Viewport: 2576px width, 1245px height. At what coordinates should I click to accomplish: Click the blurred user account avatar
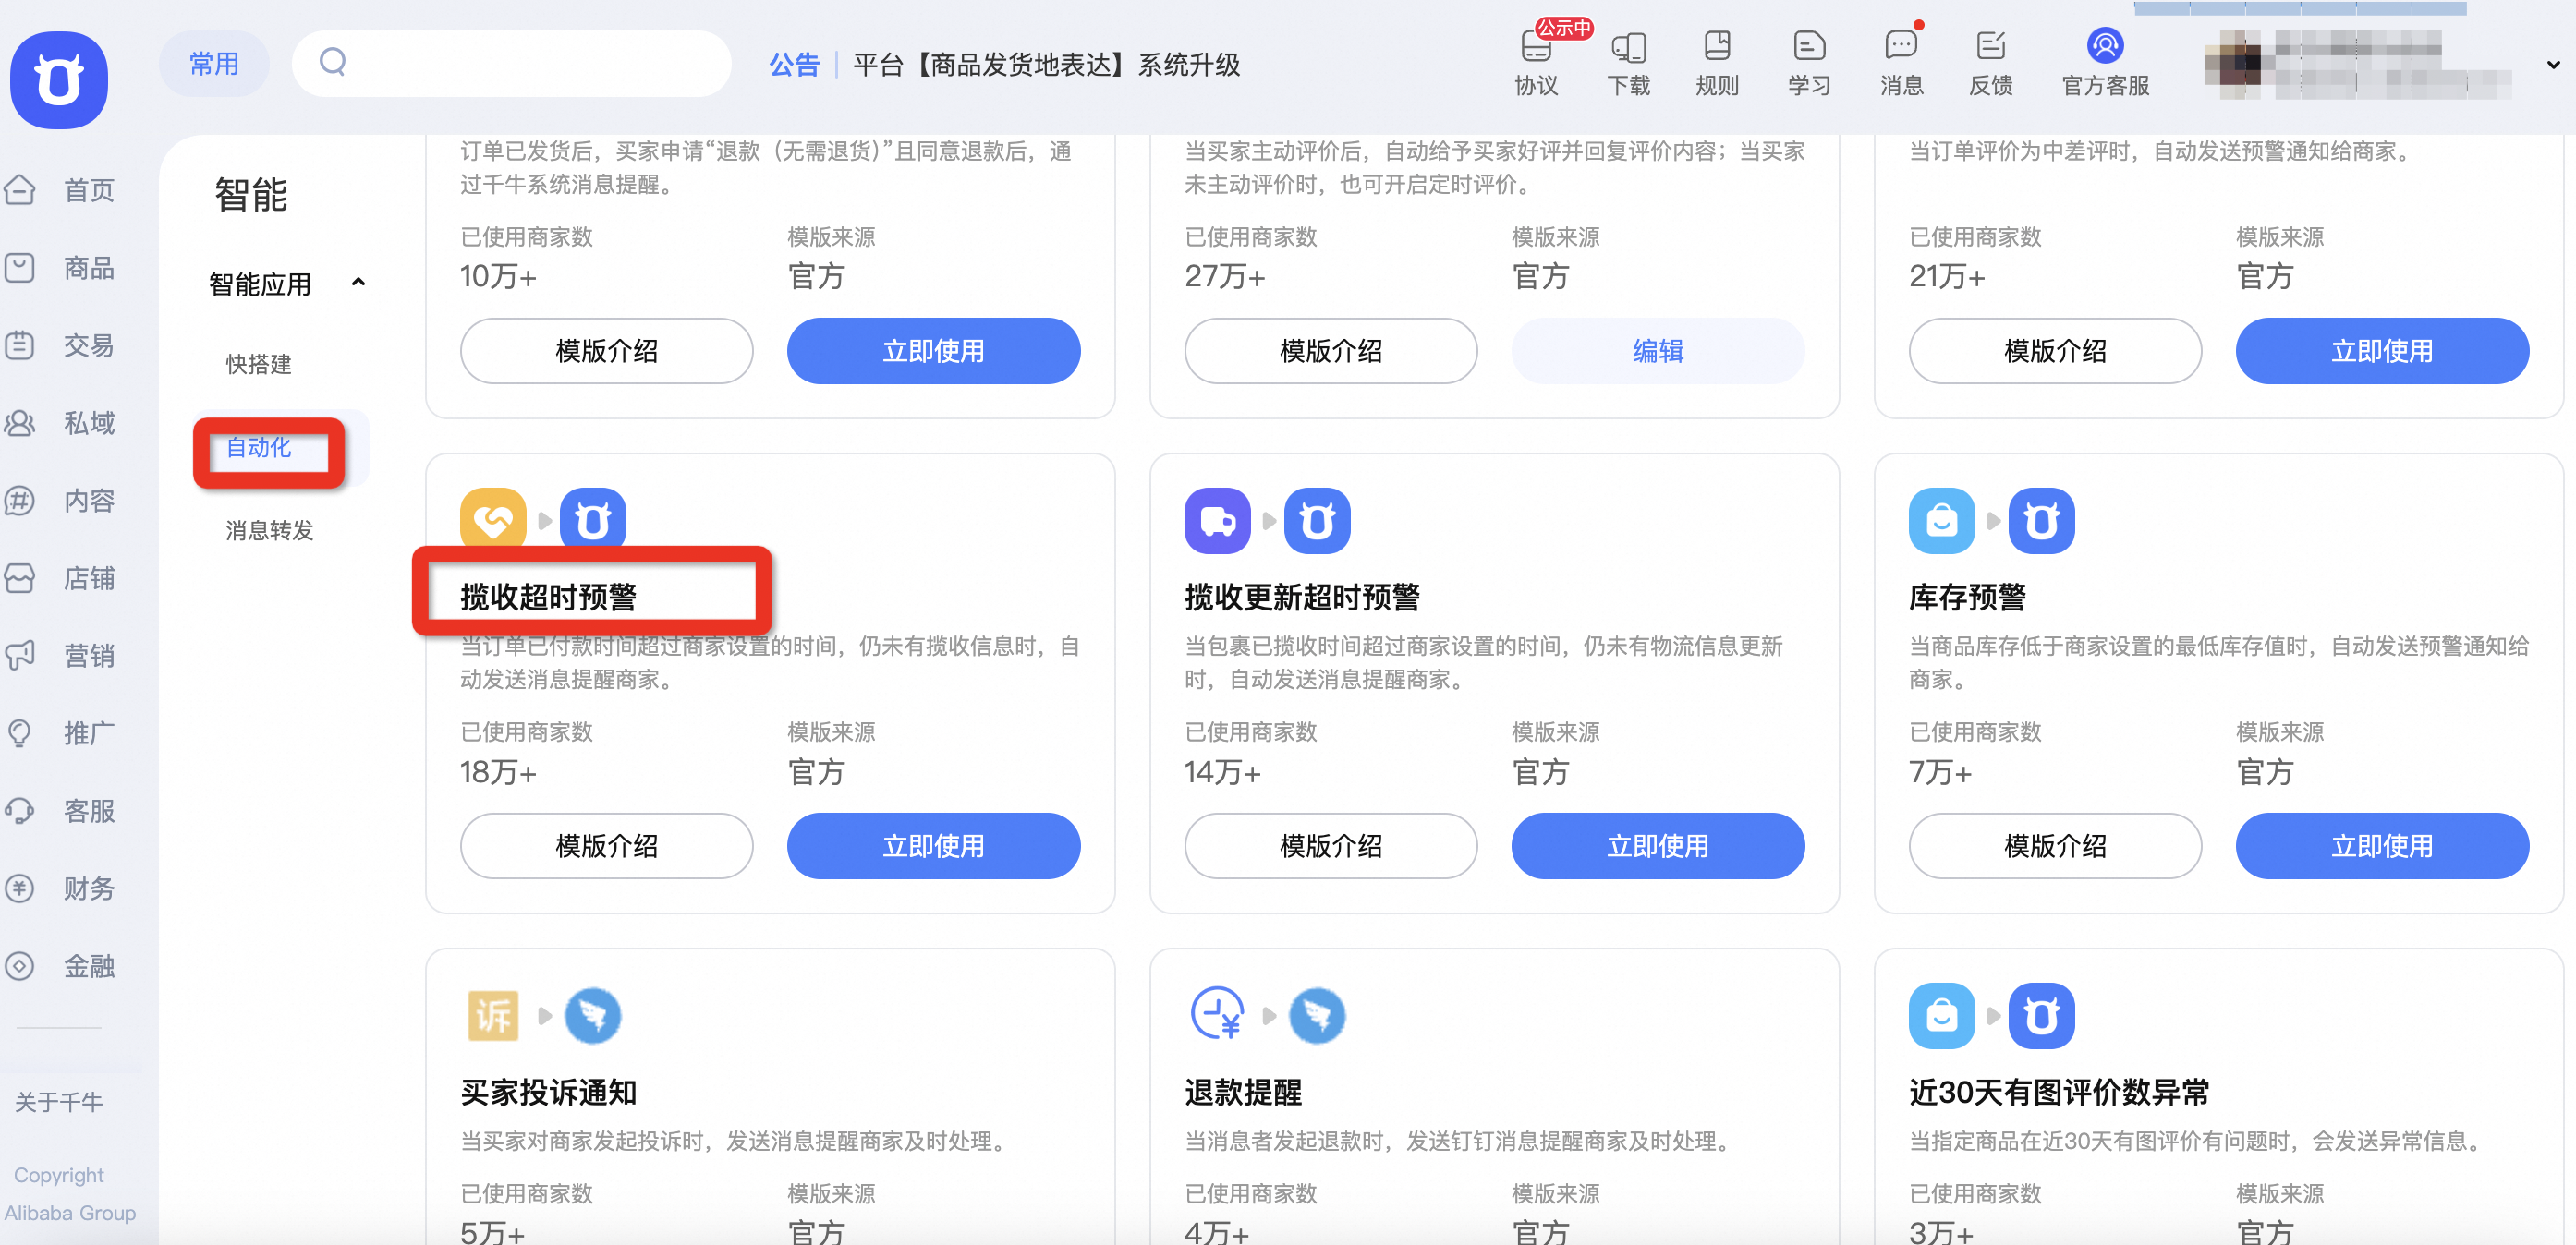click(x=2232, y=64)
